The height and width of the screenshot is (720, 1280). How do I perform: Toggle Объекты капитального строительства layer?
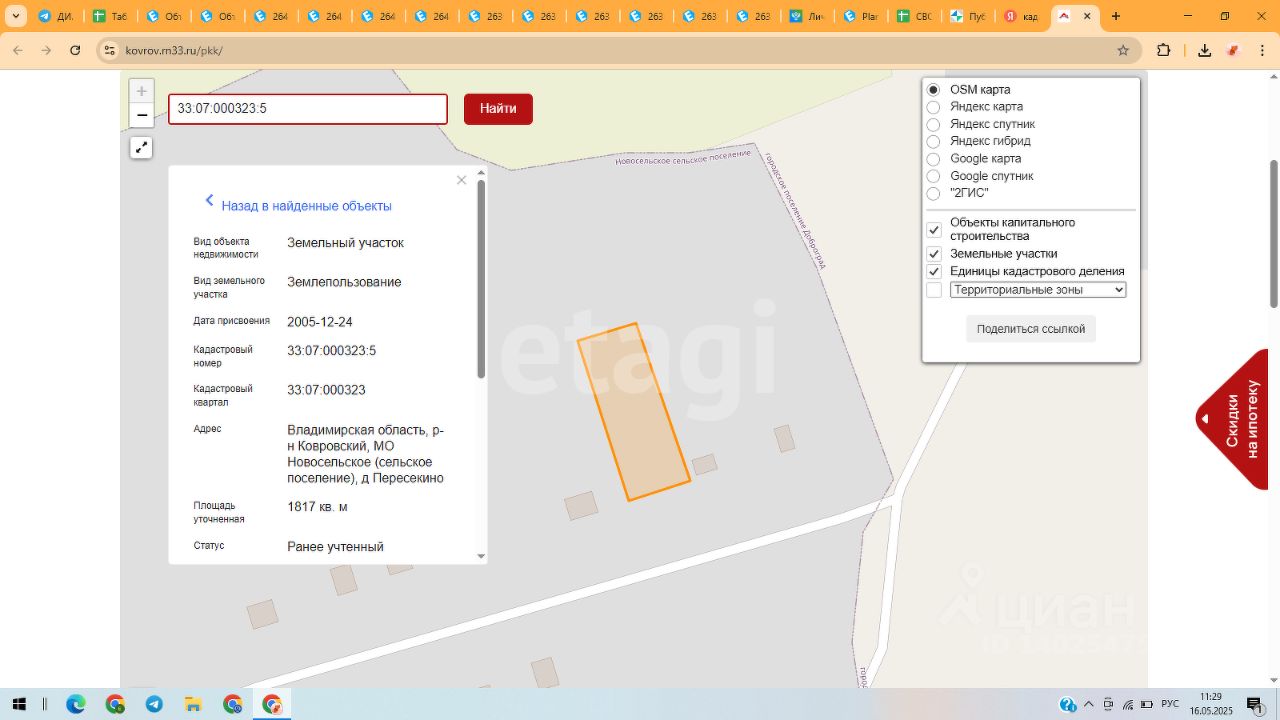click(934, 230)
